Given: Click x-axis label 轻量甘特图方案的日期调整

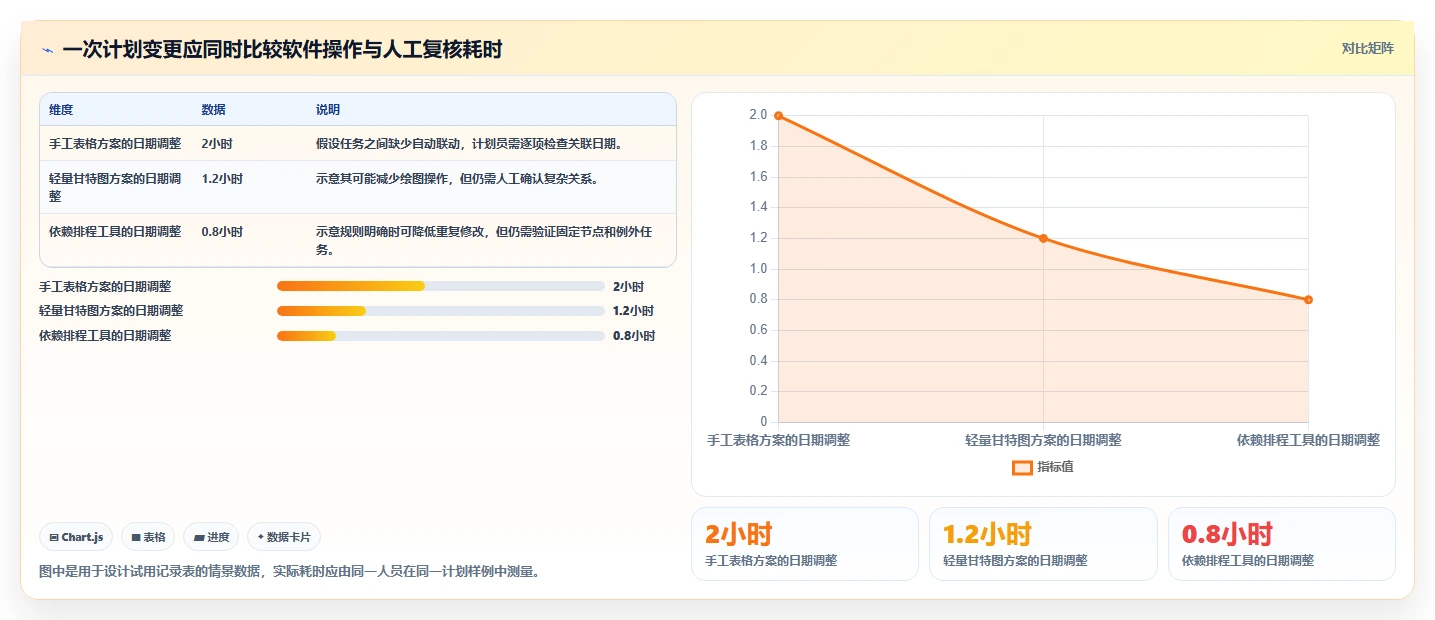Looking at the screenshot, I should coord(1043,440).
